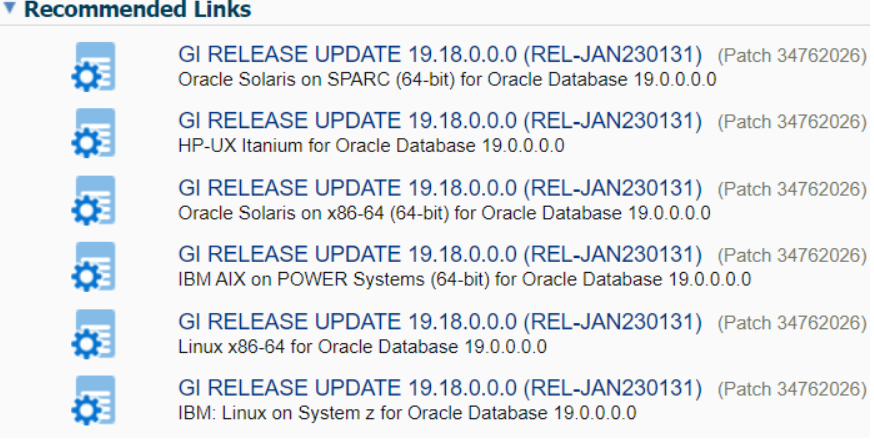This screenshot has height=440, width=874.
Task: Click patch icon beside IBM AIX on POWER Systems
Action: point(94,267)
